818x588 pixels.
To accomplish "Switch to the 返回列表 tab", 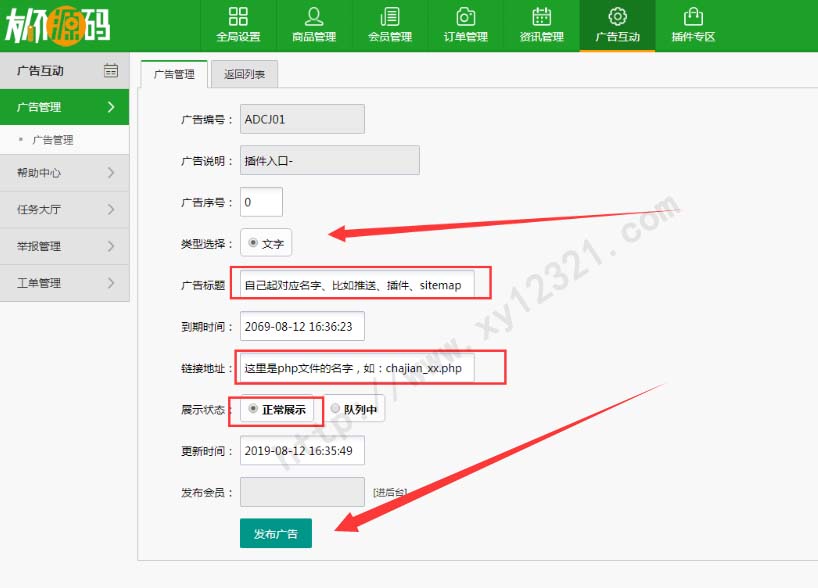I will pyautogui.click(x=244, y=74).
